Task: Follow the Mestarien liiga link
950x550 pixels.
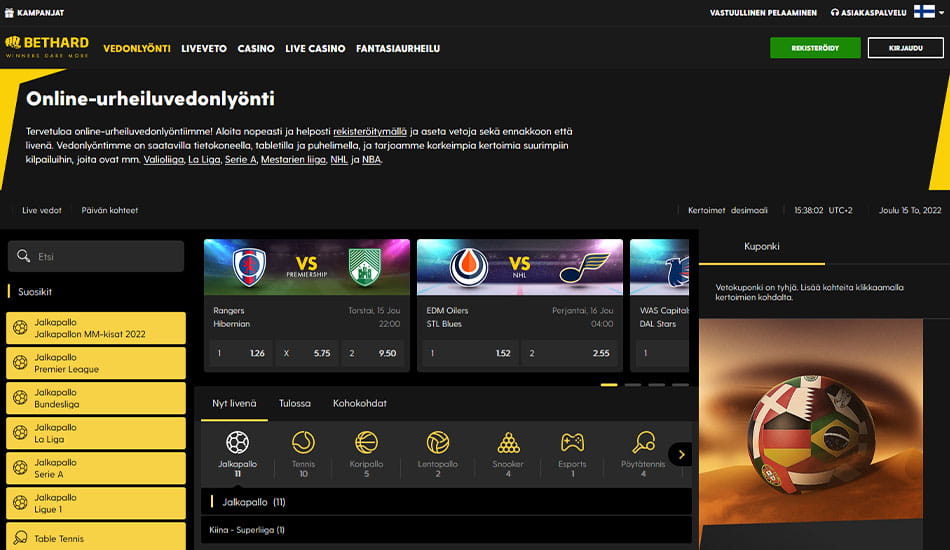Action: (293, 160)
